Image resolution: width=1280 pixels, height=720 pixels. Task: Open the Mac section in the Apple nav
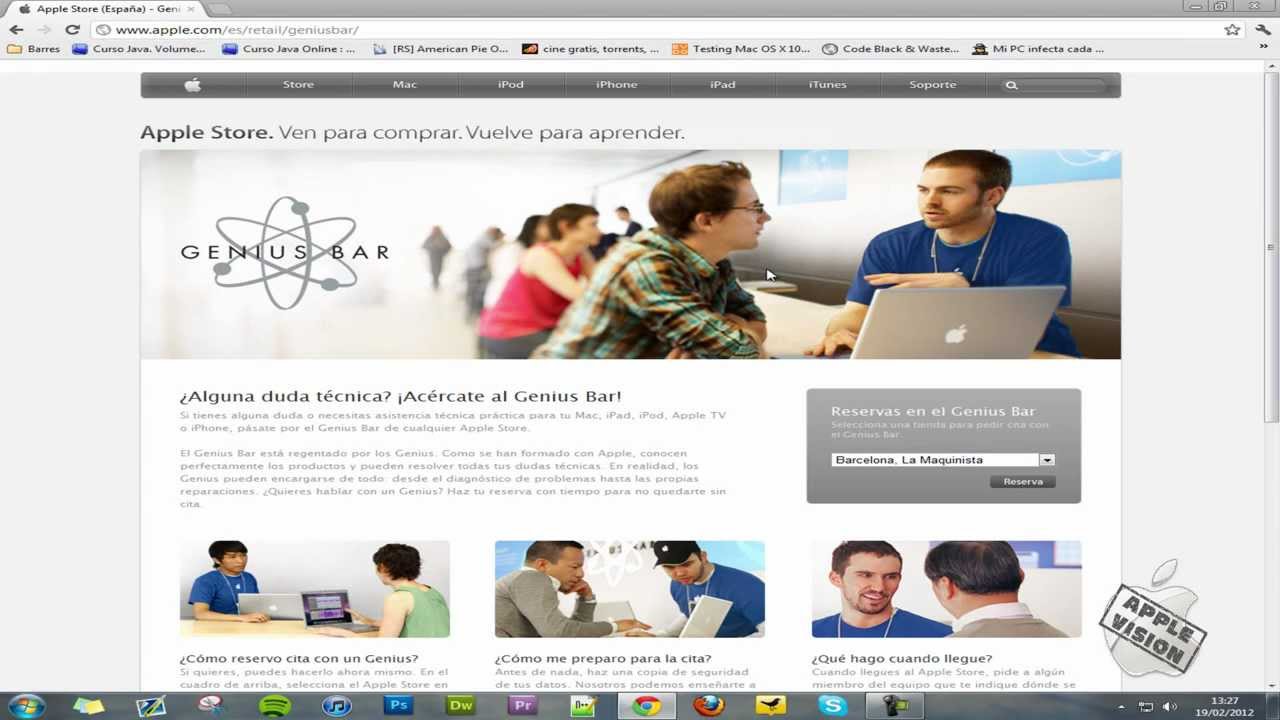(x=404, y=85)
